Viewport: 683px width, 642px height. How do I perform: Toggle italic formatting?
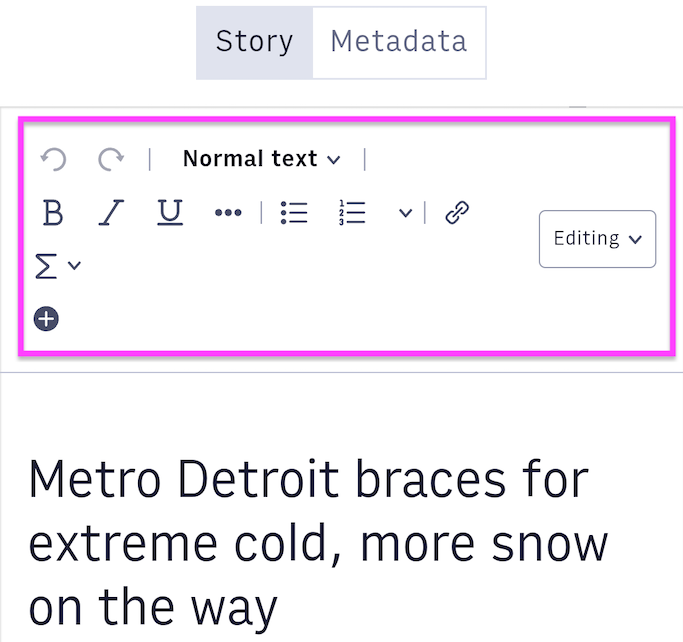coord(111,213)
